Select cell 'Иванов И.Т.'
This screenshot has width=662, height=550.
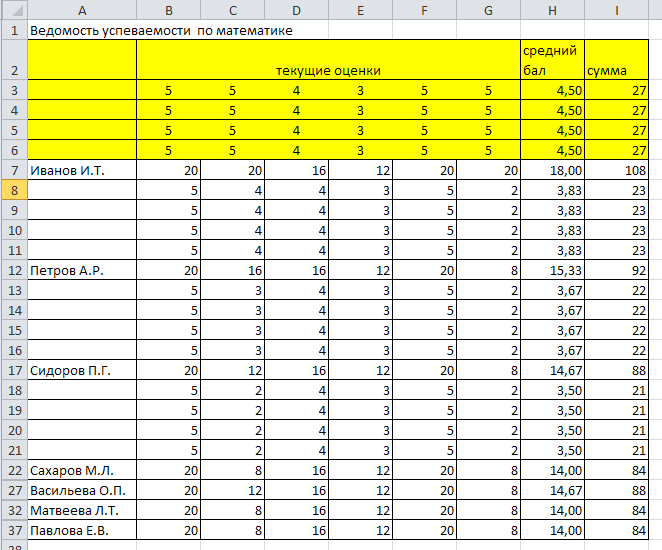coord(82,171)
